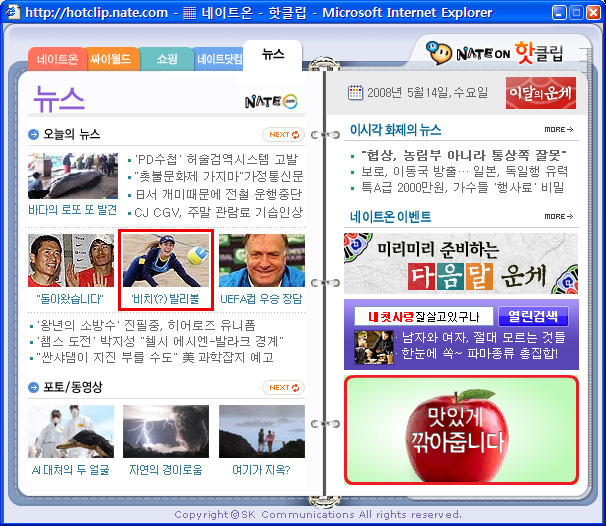Image resolution: width=606 pixels, height=526 pixels.
Task: Close the Internet Explorer window
Action: [593, 13]
